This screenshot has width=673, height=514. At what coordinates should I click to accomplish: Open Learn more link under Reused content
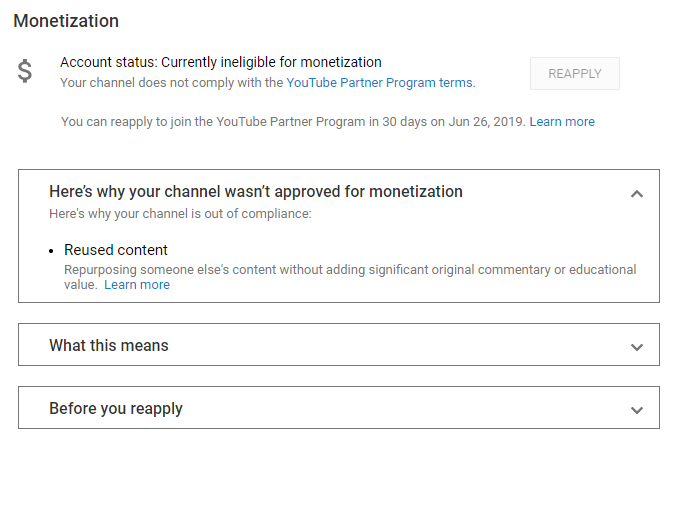click(137, 285)
